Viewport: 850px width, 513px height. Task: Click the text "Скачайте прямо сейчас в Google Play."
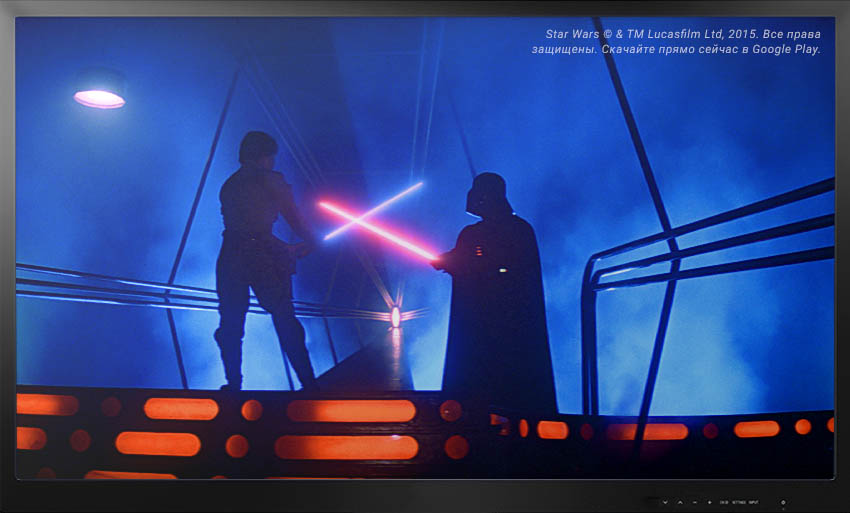pyautogui.click(x=711, y=49)
